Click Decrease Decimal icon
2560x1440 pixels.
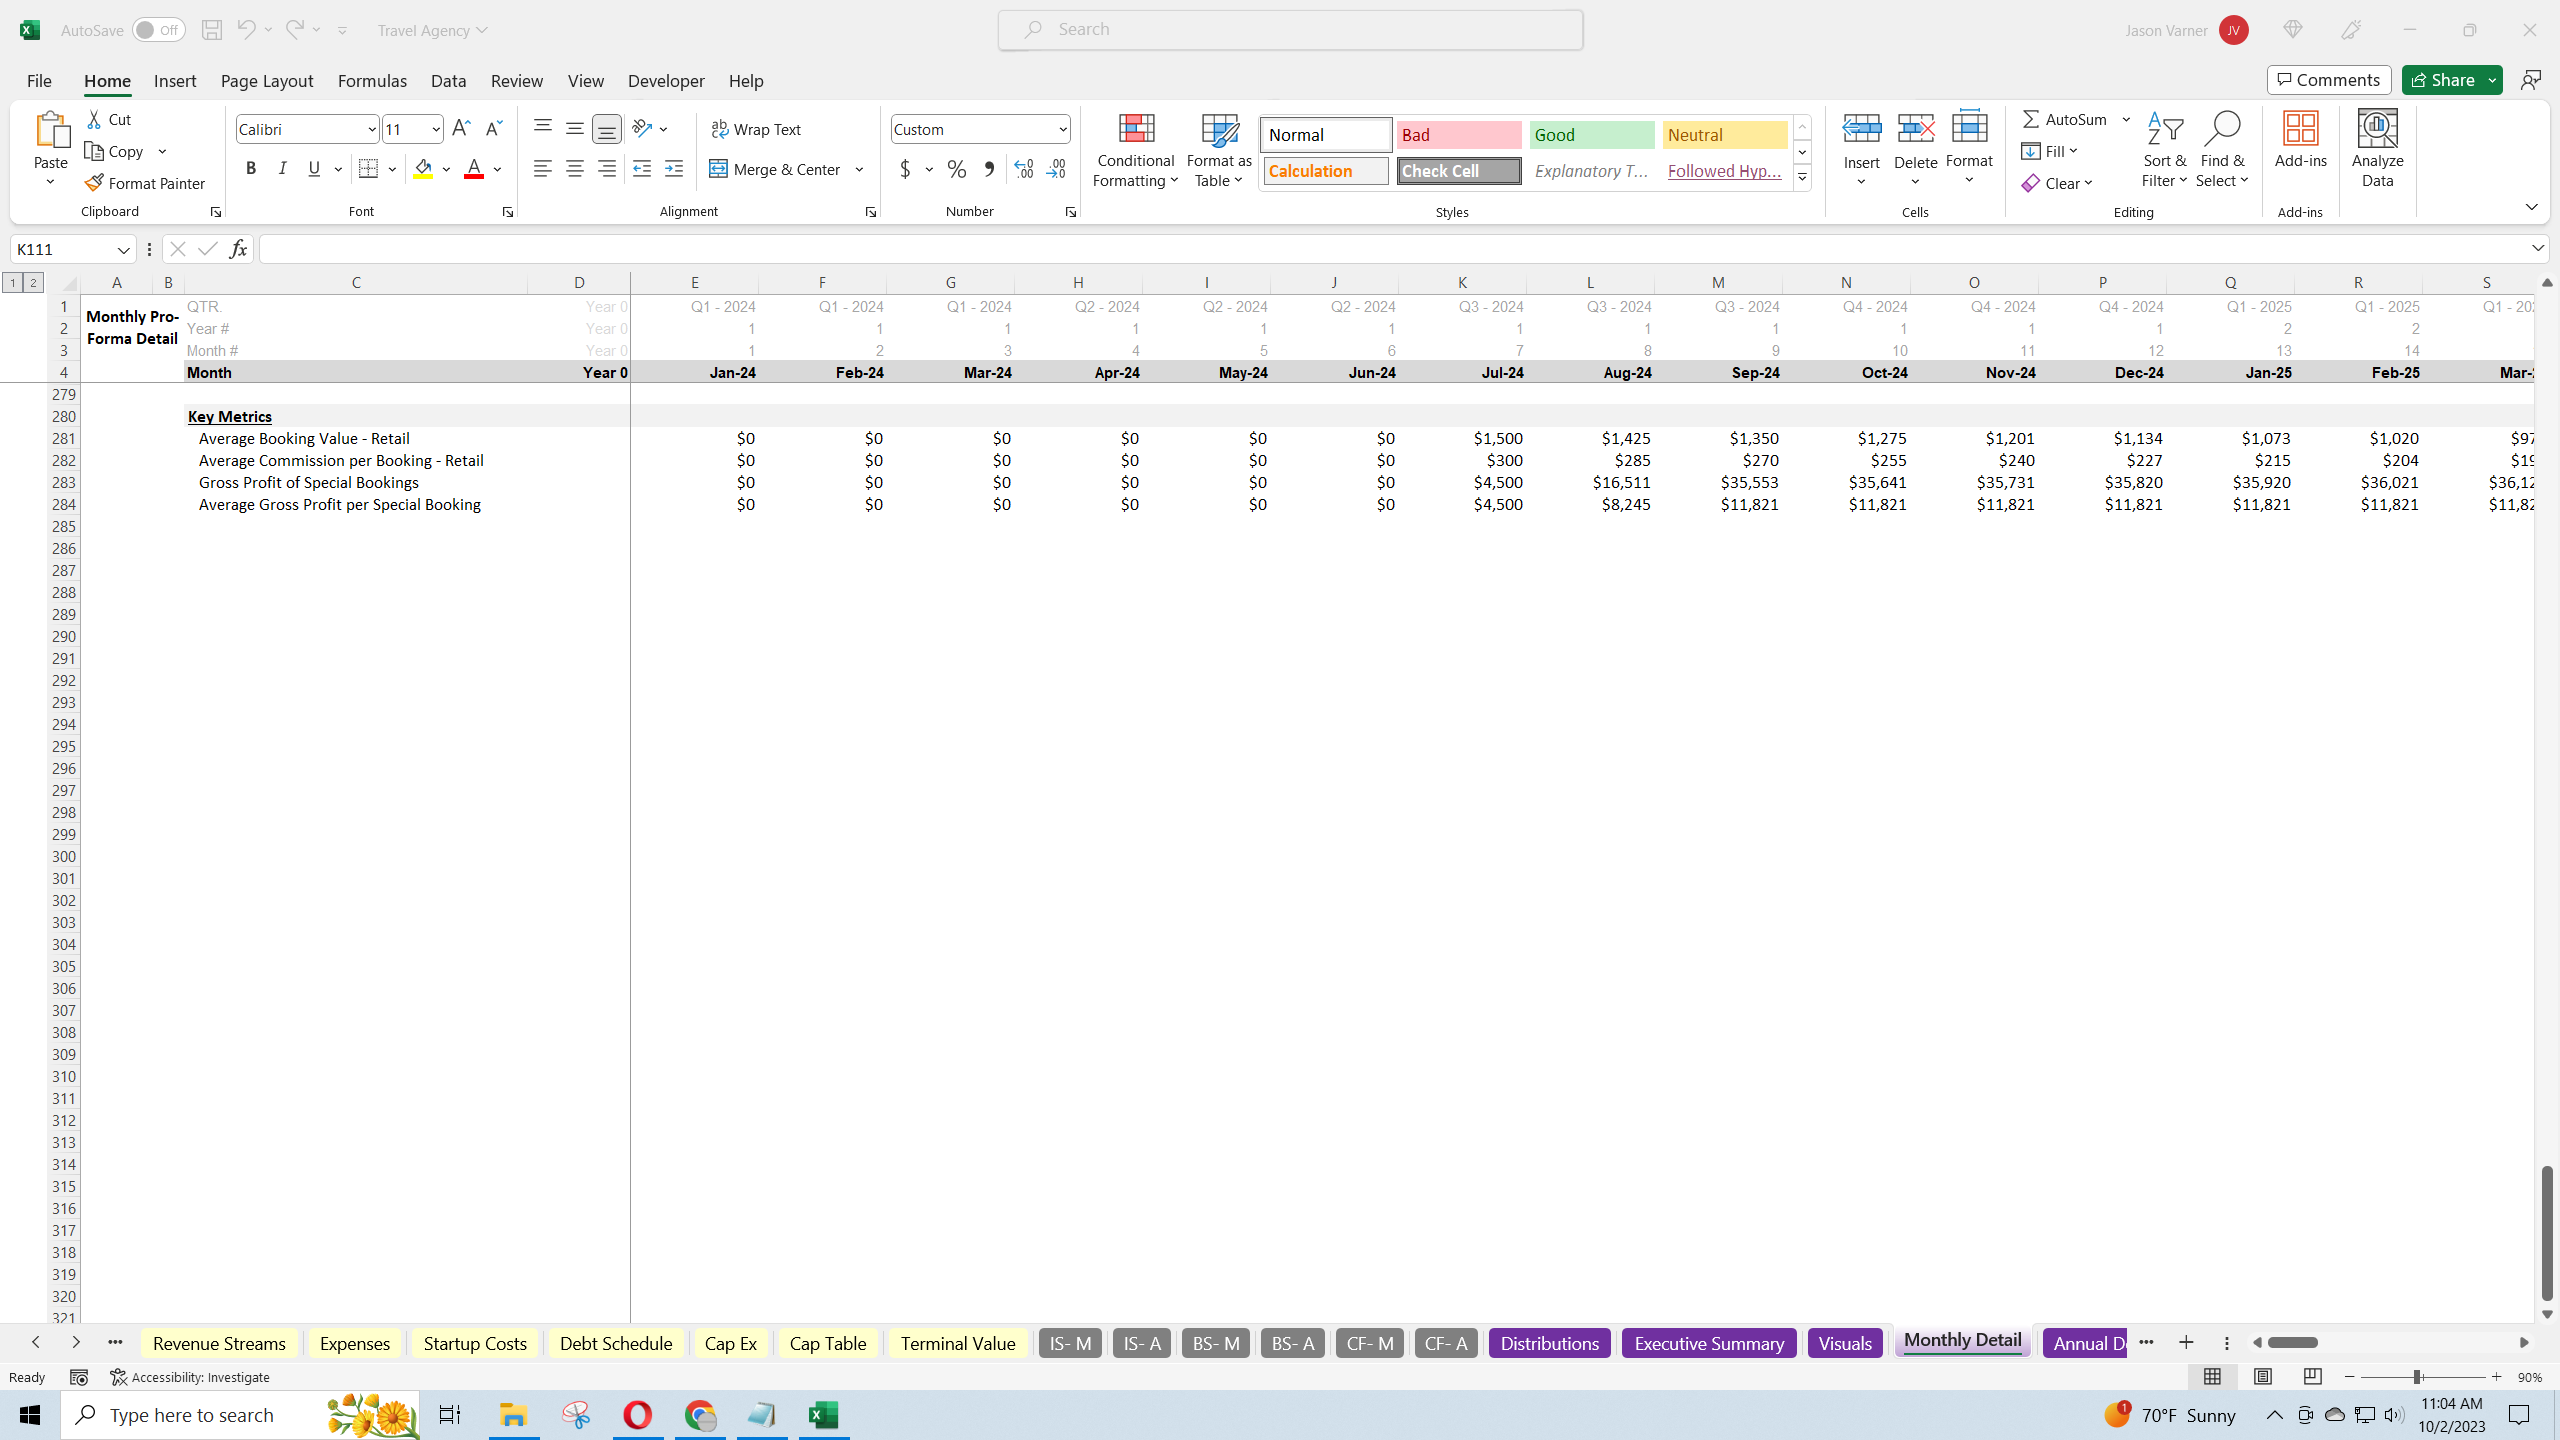[x=1056, y=169]
